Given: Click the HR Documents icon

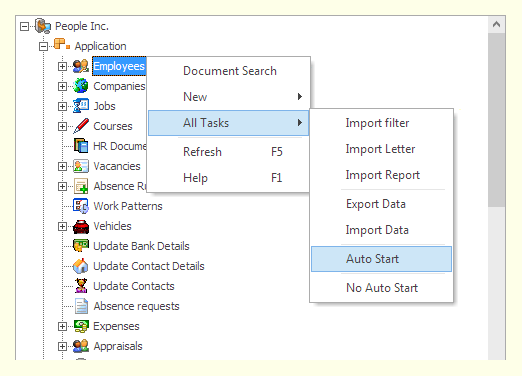Looking at the screenshot, I should (81, 146).
